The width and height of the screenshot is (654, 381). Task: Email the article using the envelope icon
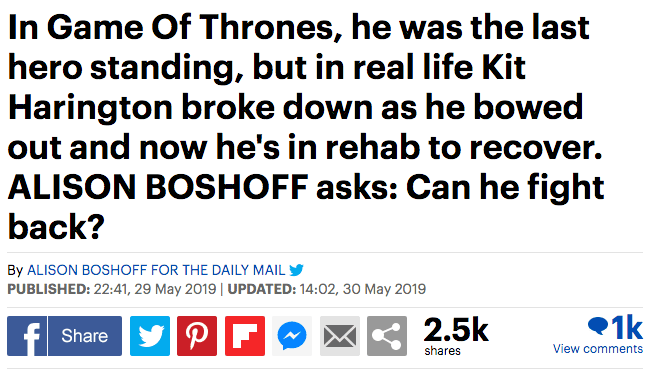pyautogui.click(x=340, y=336)
